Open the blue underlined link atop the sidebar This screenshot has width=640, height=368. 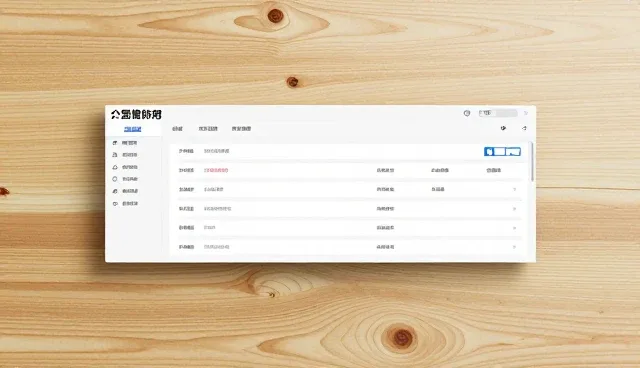point(132,129)
